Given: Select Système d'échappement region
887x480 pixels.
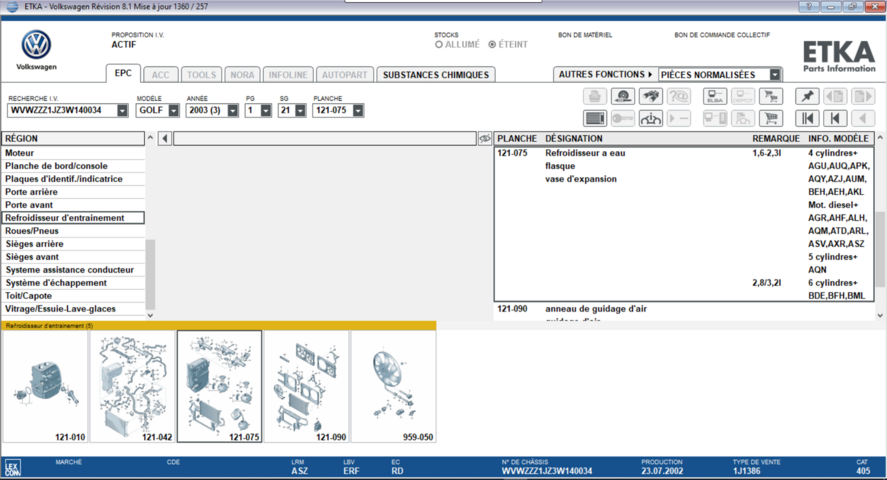Looking at the screenshot, I should [74, 283].
